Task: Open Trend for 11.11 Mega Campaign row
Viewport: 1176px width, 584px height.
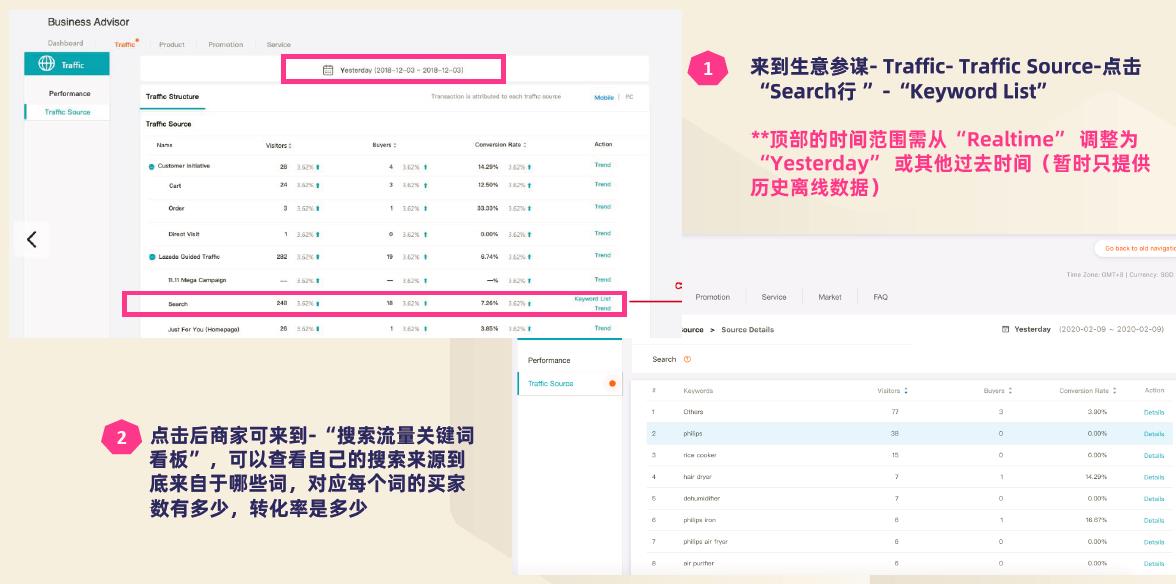Action: pyautogui.click(x=602, y=280)
